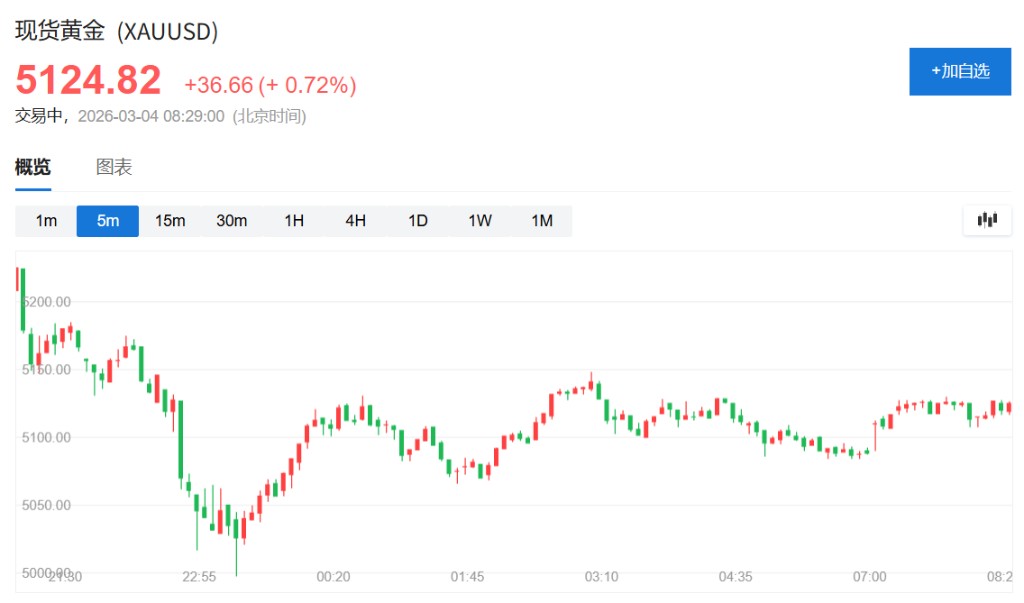Add XAUUSD to watchlist with 加自选
The width and height of the screenshot is (1024, 603).
(959, 71)
